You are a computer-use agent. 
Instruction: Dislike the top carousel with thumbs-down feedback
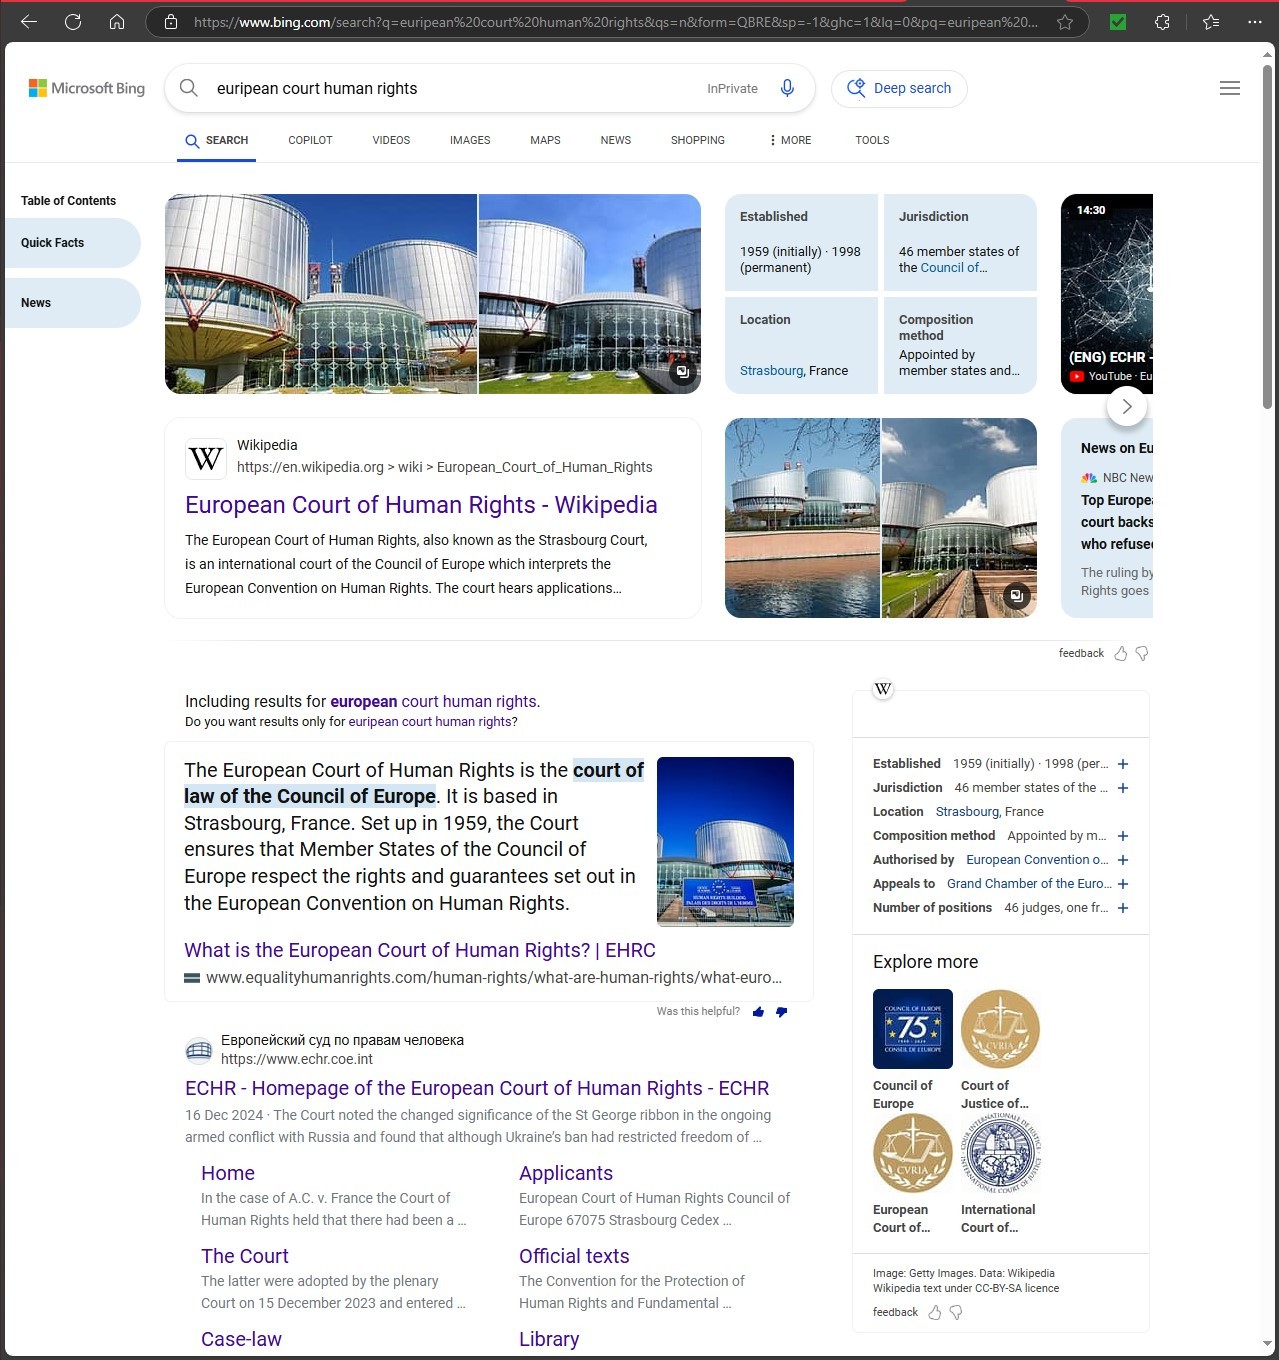click(1142, 653)
